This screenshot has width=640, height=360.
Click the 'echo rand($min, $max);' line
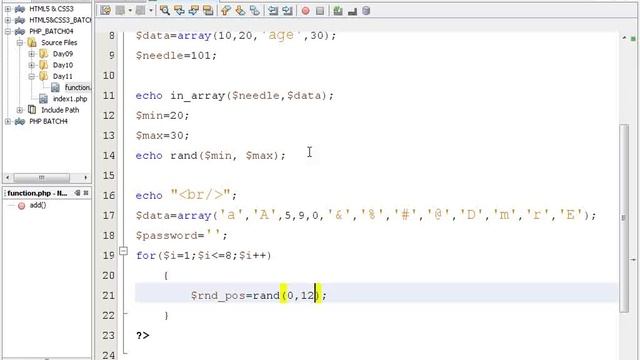point(211,156)
